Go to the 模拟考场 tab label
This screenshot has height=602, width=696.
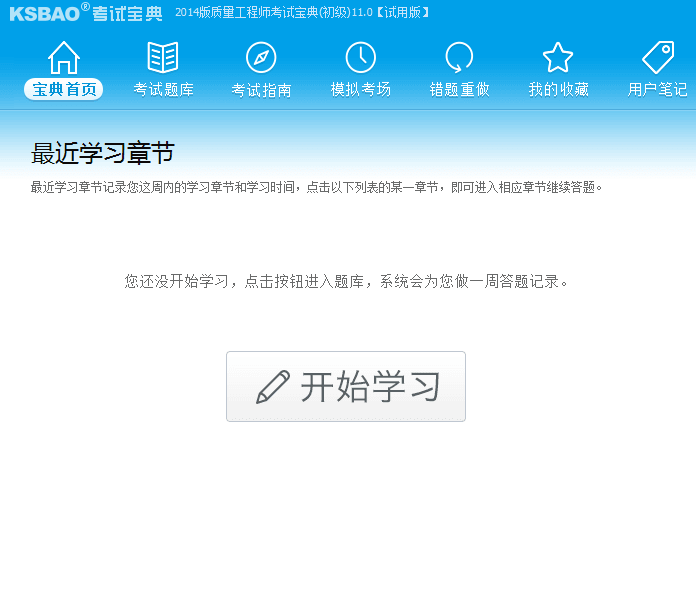coord(360,90)
